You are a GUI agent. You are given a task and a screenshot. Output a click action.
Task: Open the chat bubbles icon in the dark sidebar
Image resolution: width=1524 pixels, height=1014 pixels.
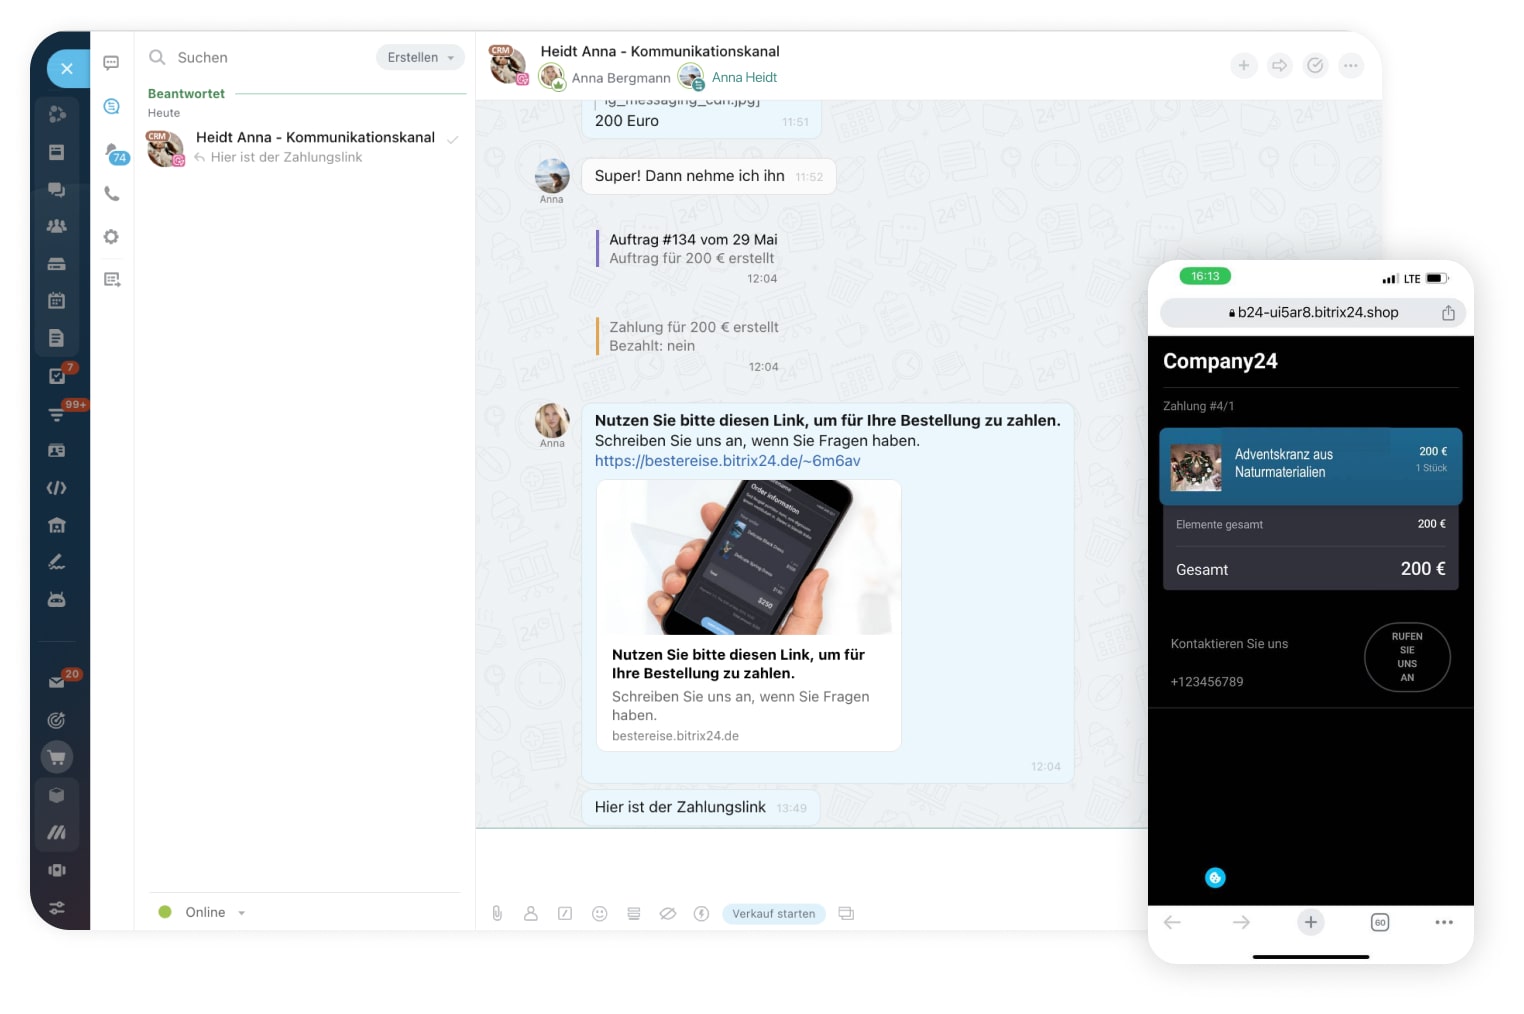coord(57,189)
